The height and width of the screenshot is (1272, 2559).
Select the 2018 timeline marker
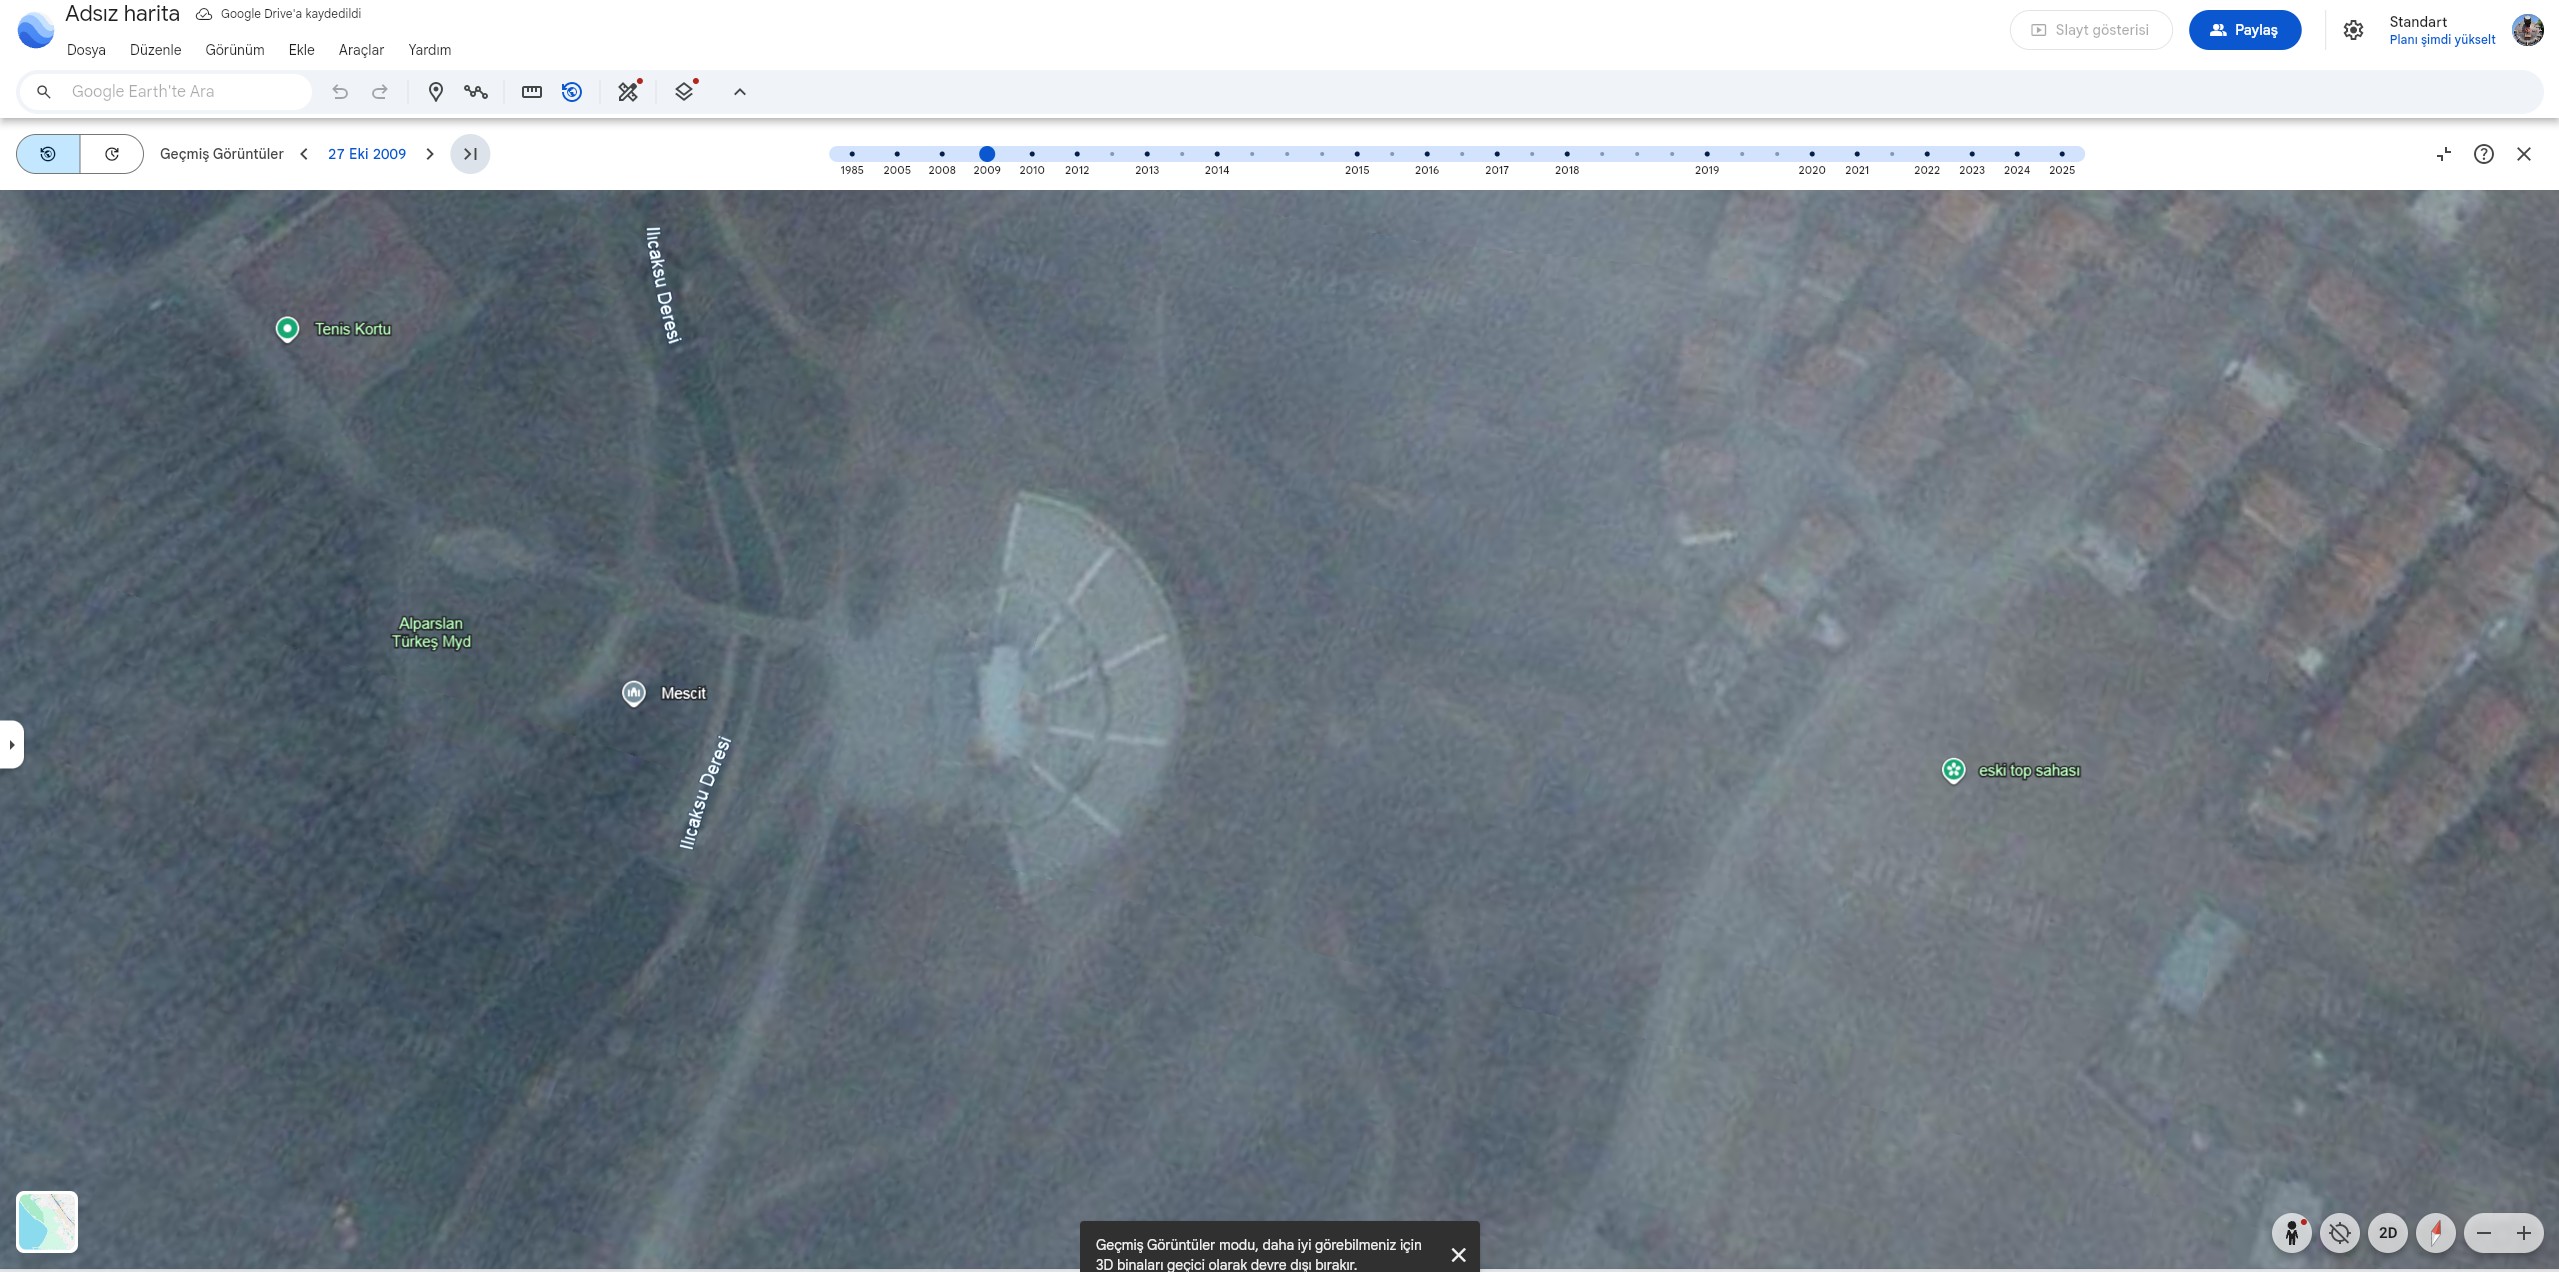(x=1567, y=154)
